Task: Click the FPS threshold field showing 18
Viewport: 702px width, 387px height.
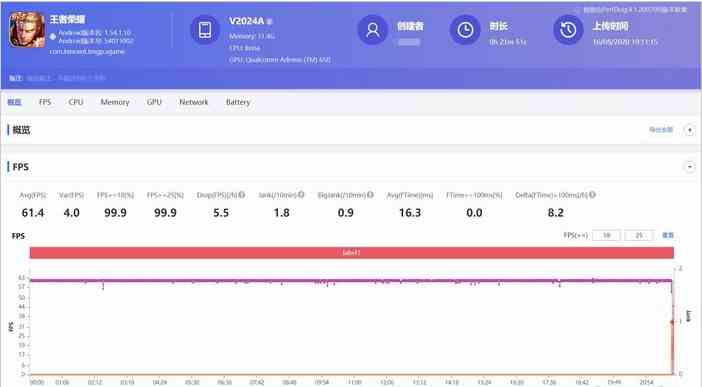Action: click(x=606, y=235)
